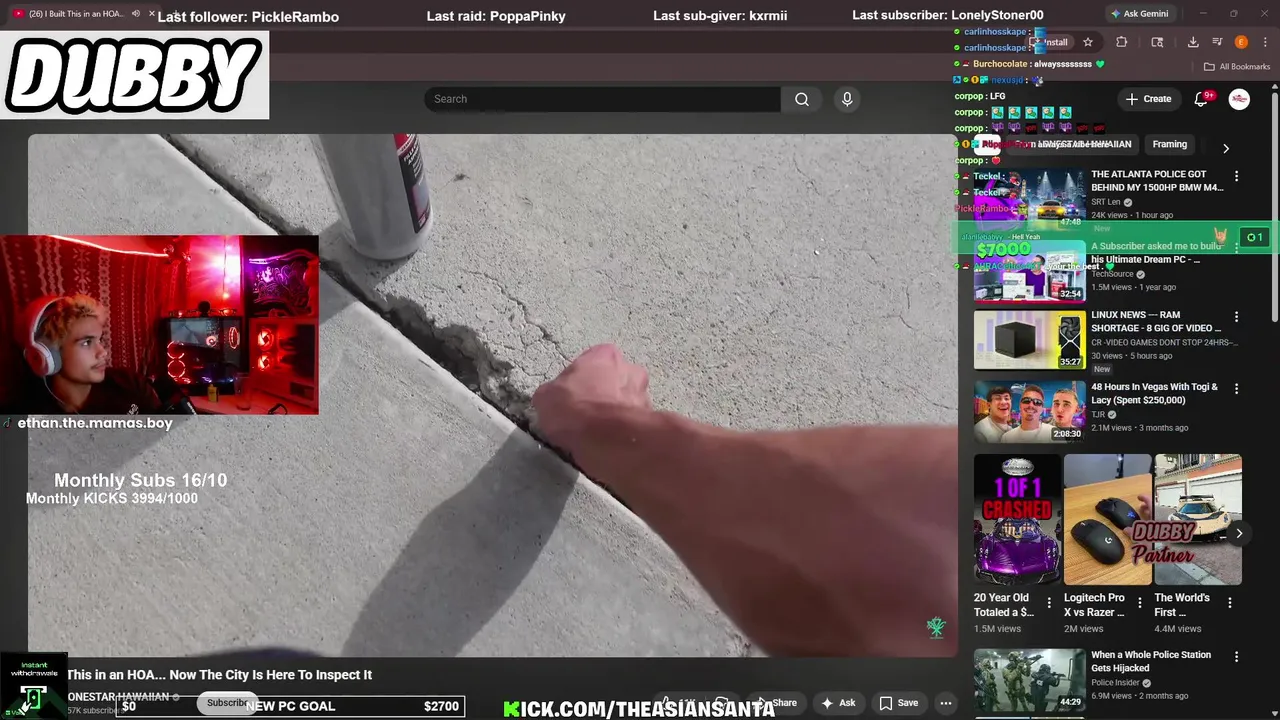Click the main video player to pause

[492, 395]
